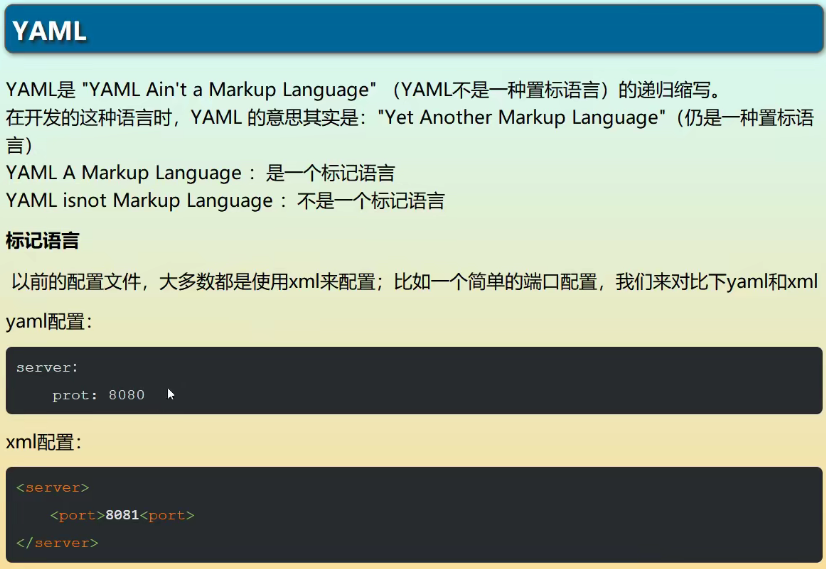Click the "yaml配置:" label

pos(49,321)
